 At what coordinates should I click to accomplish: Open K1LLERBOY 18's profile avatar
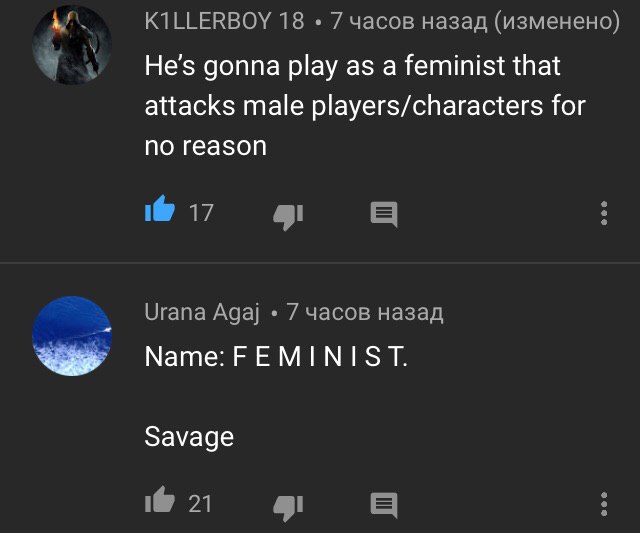(x=72, y=45)
